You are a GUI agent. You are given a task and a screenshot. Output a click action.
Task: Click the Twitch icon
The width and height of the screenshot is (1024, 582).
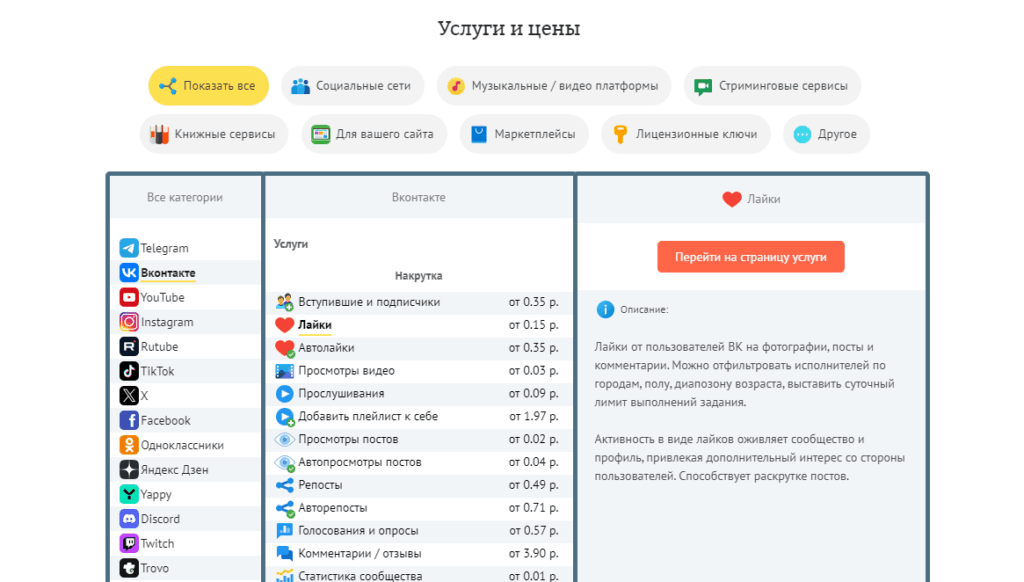pyautogui.click(x=129, y=543)
